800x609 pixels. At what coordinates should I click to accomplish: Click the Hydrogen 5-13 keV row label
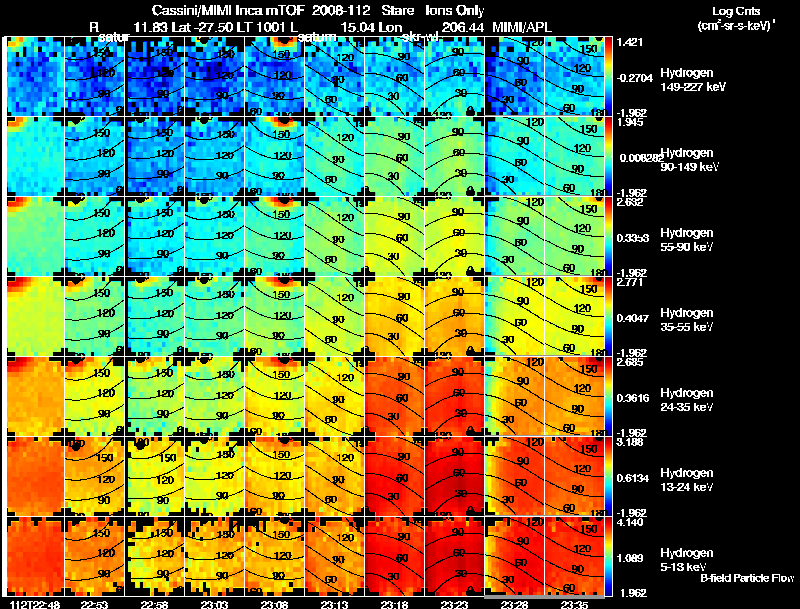pos(686,560)
